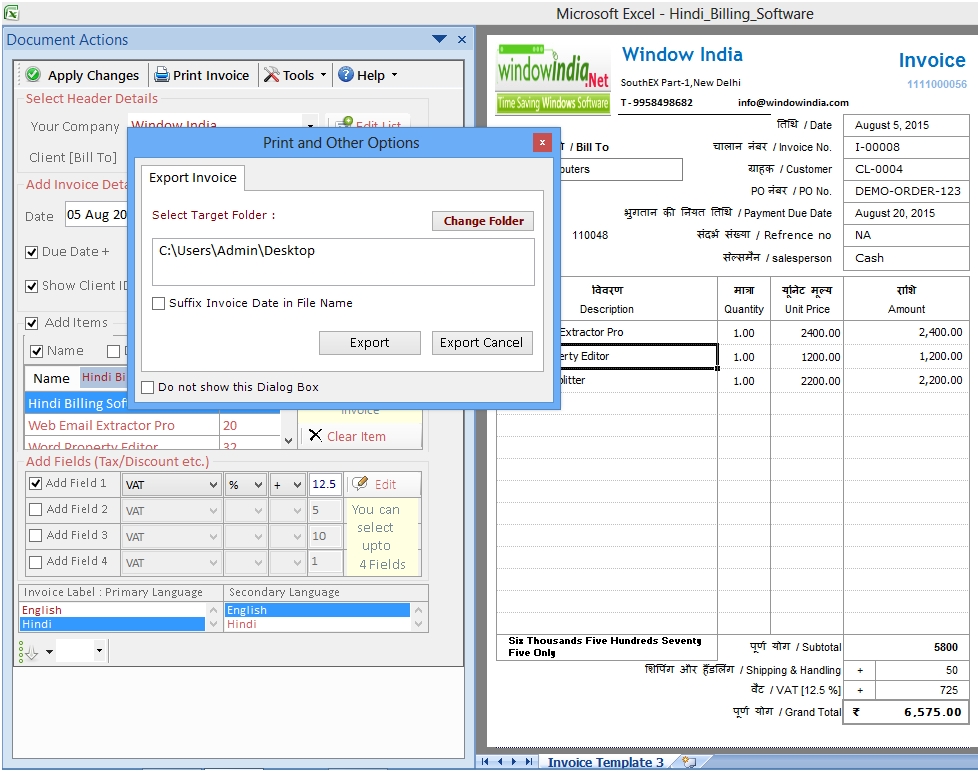Click the Tools wrench icon
The image size is (978, 772).
[x=271, y=75]
